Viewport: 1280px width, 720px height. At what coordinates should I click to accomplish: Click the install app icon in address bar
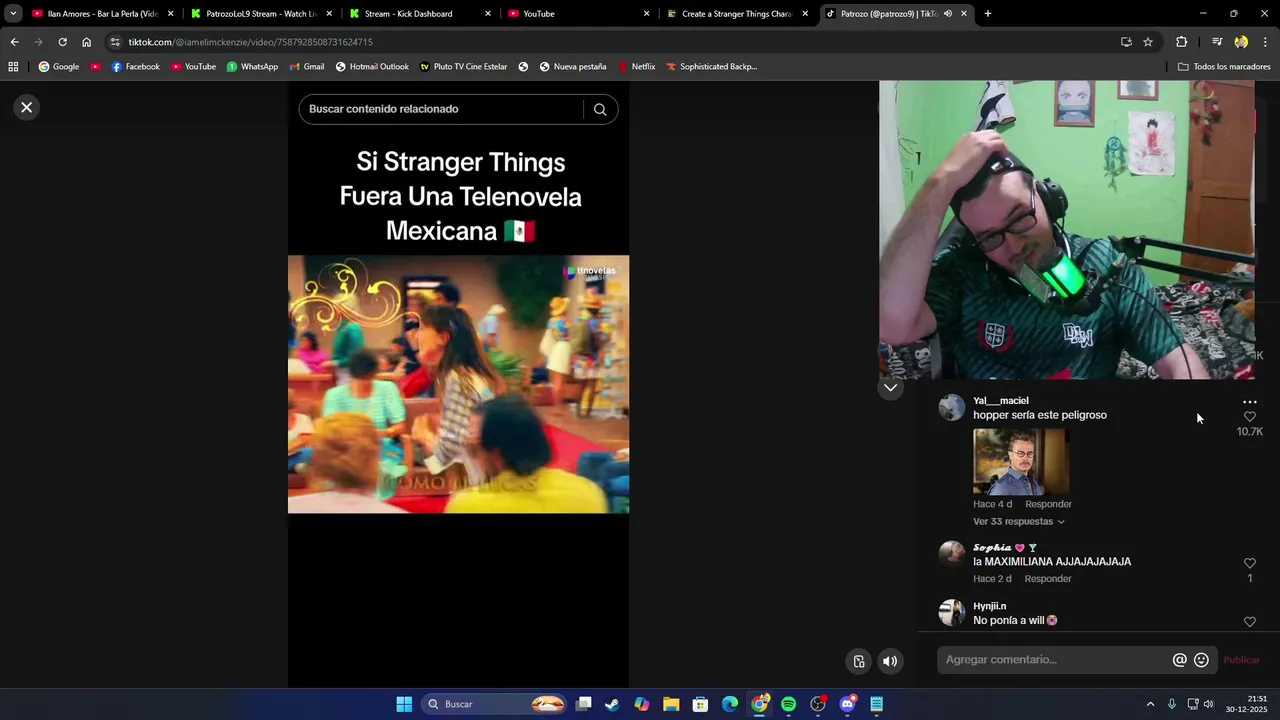1126,42
